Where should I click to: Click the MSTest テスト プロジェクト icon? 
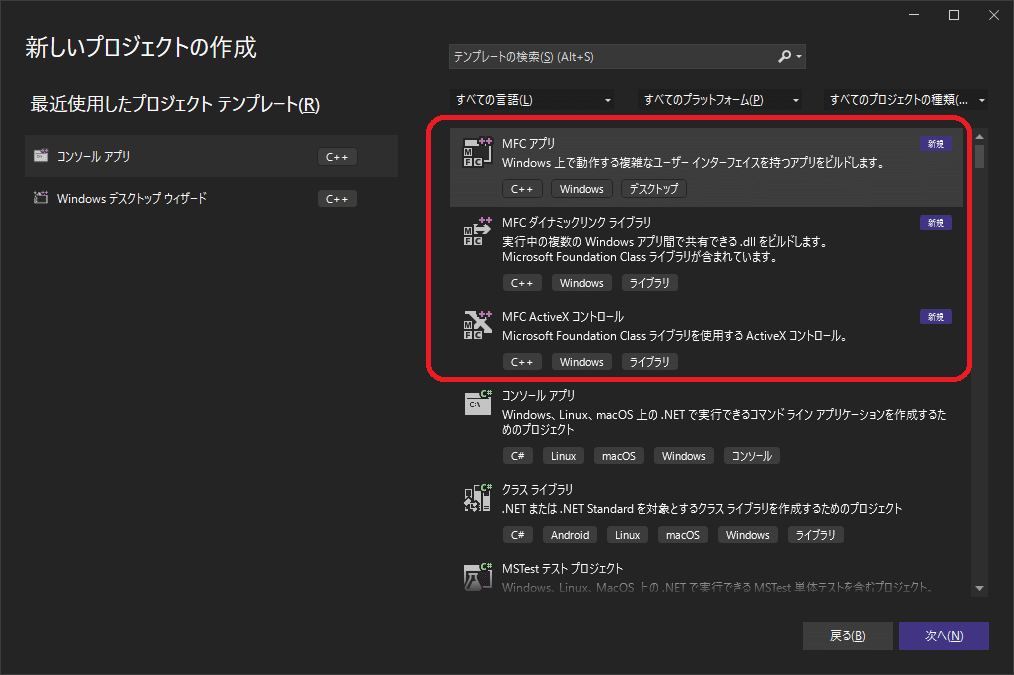(x=478, y=576)
